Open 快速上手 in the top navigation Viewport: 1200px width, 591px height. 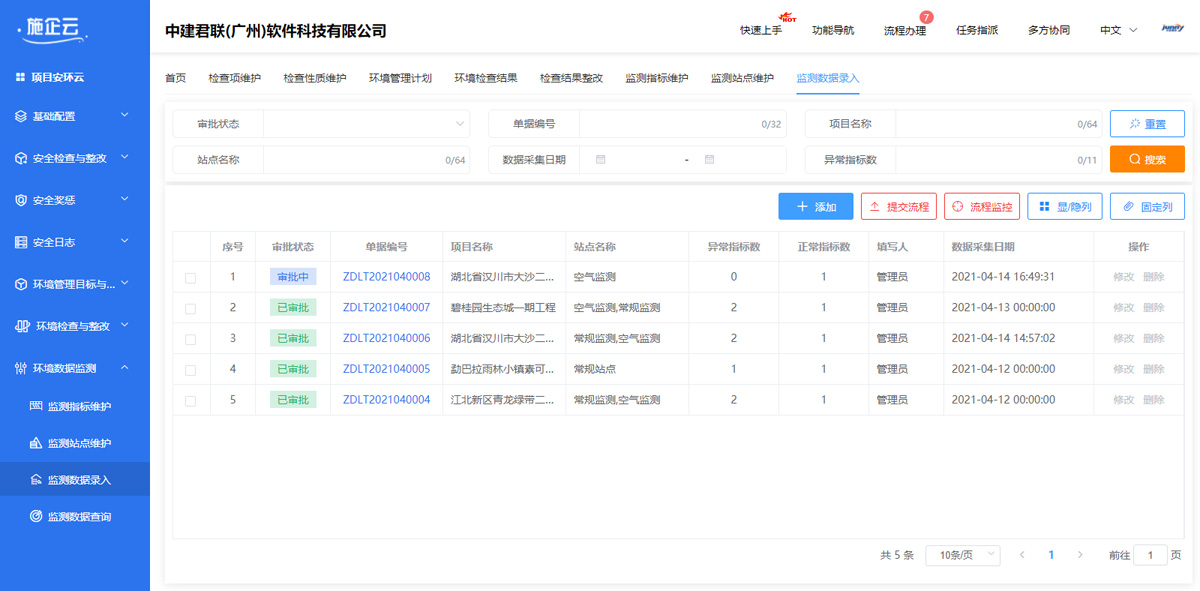761,30
